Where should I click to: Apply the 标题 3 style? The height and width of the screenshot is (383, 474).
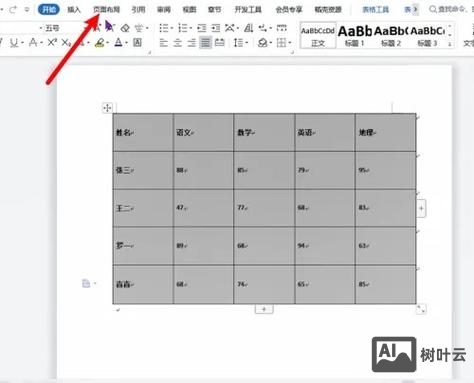tap(427, 36)
